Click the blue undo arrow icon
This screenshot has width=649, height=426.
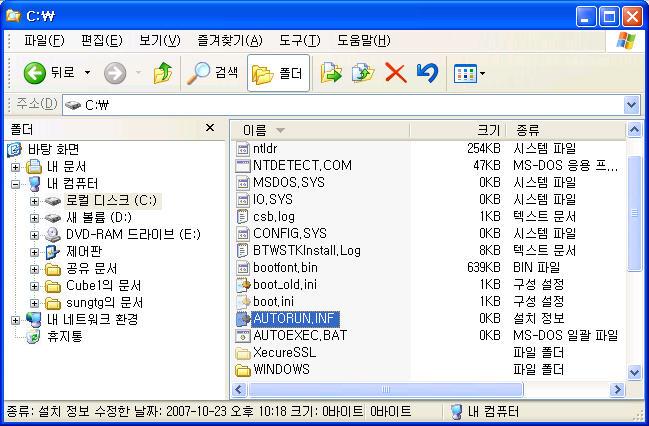[427, 73]
